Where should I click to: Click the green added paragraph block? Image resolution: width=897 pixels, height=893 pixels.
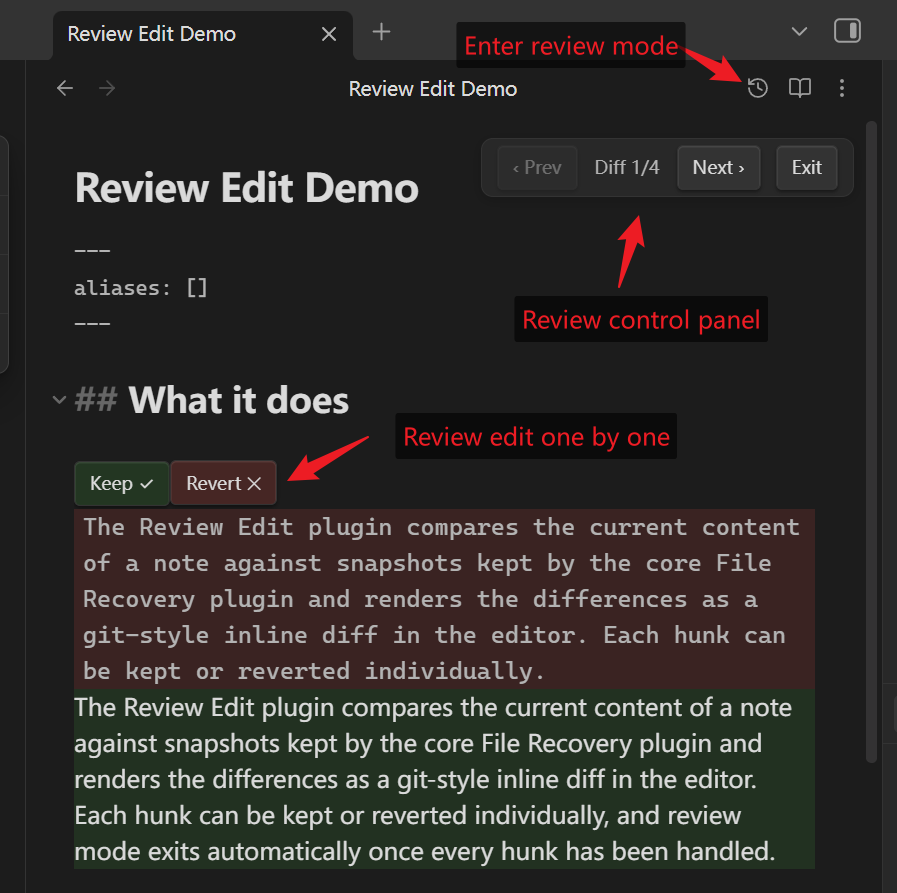[444, 779]
